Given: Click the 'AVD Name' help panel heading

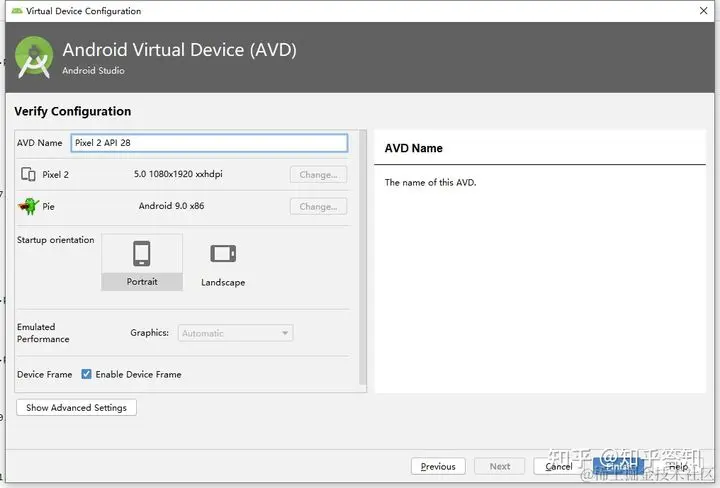Looking at the screenshot, I should [414, 148].
